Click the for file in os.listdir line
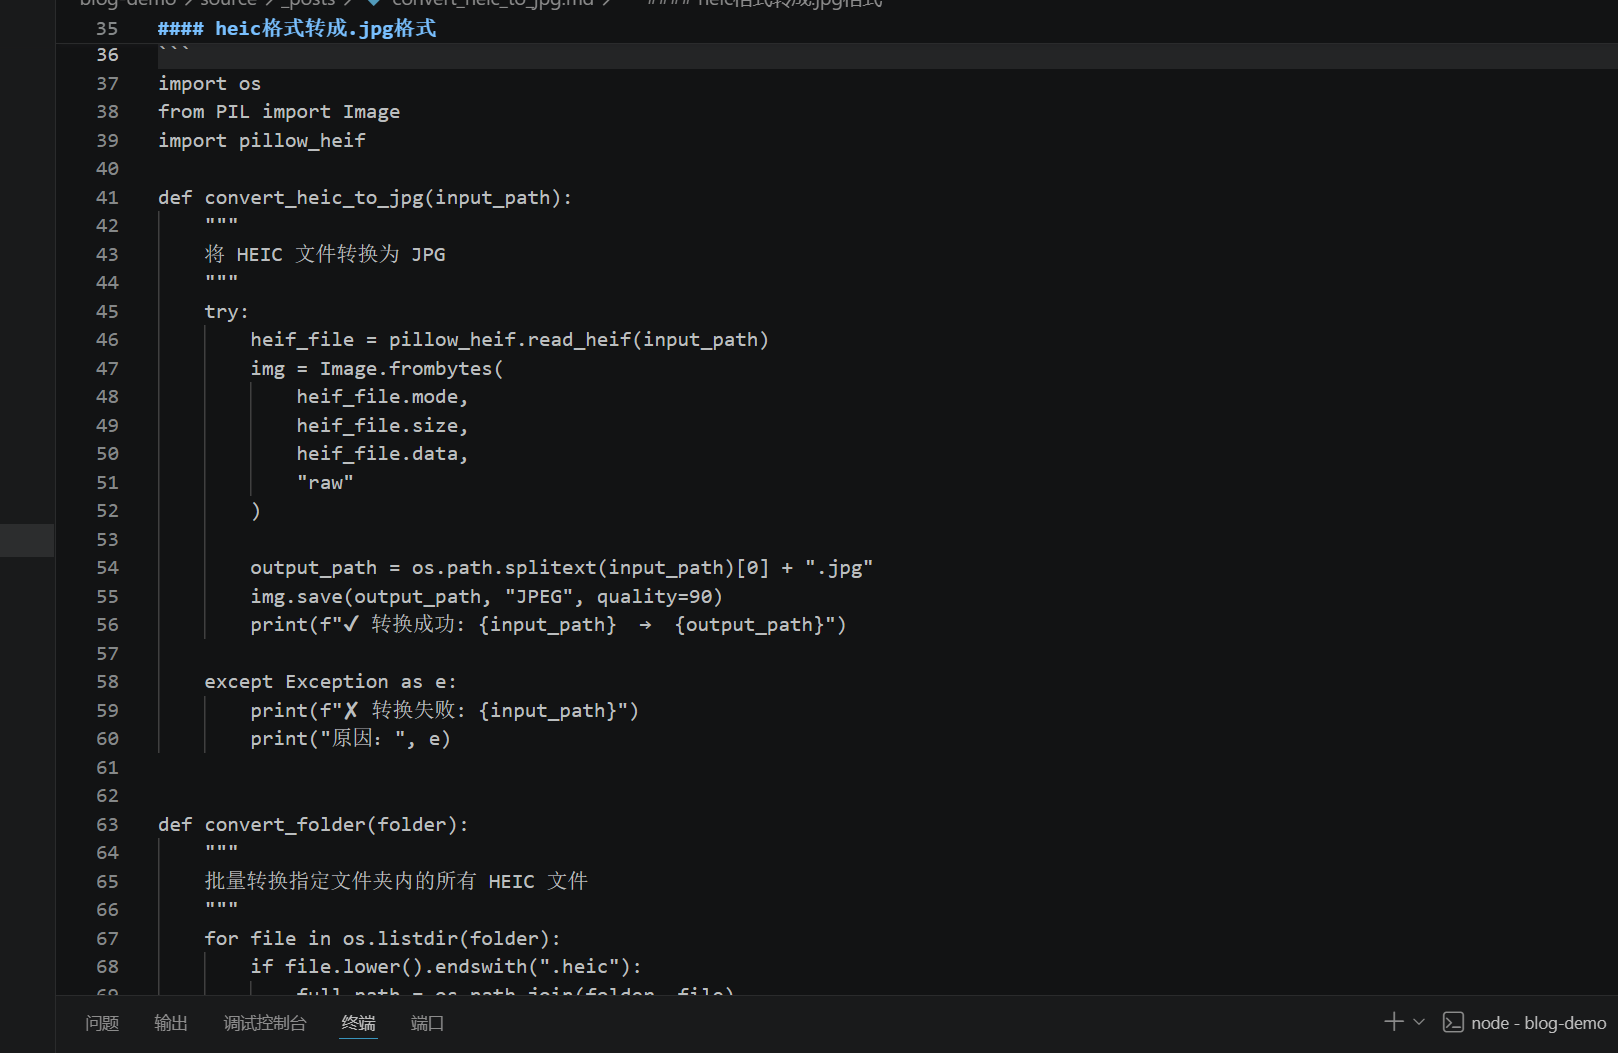This screenshot has width=1618, height=1053. (x=382, y=939)
